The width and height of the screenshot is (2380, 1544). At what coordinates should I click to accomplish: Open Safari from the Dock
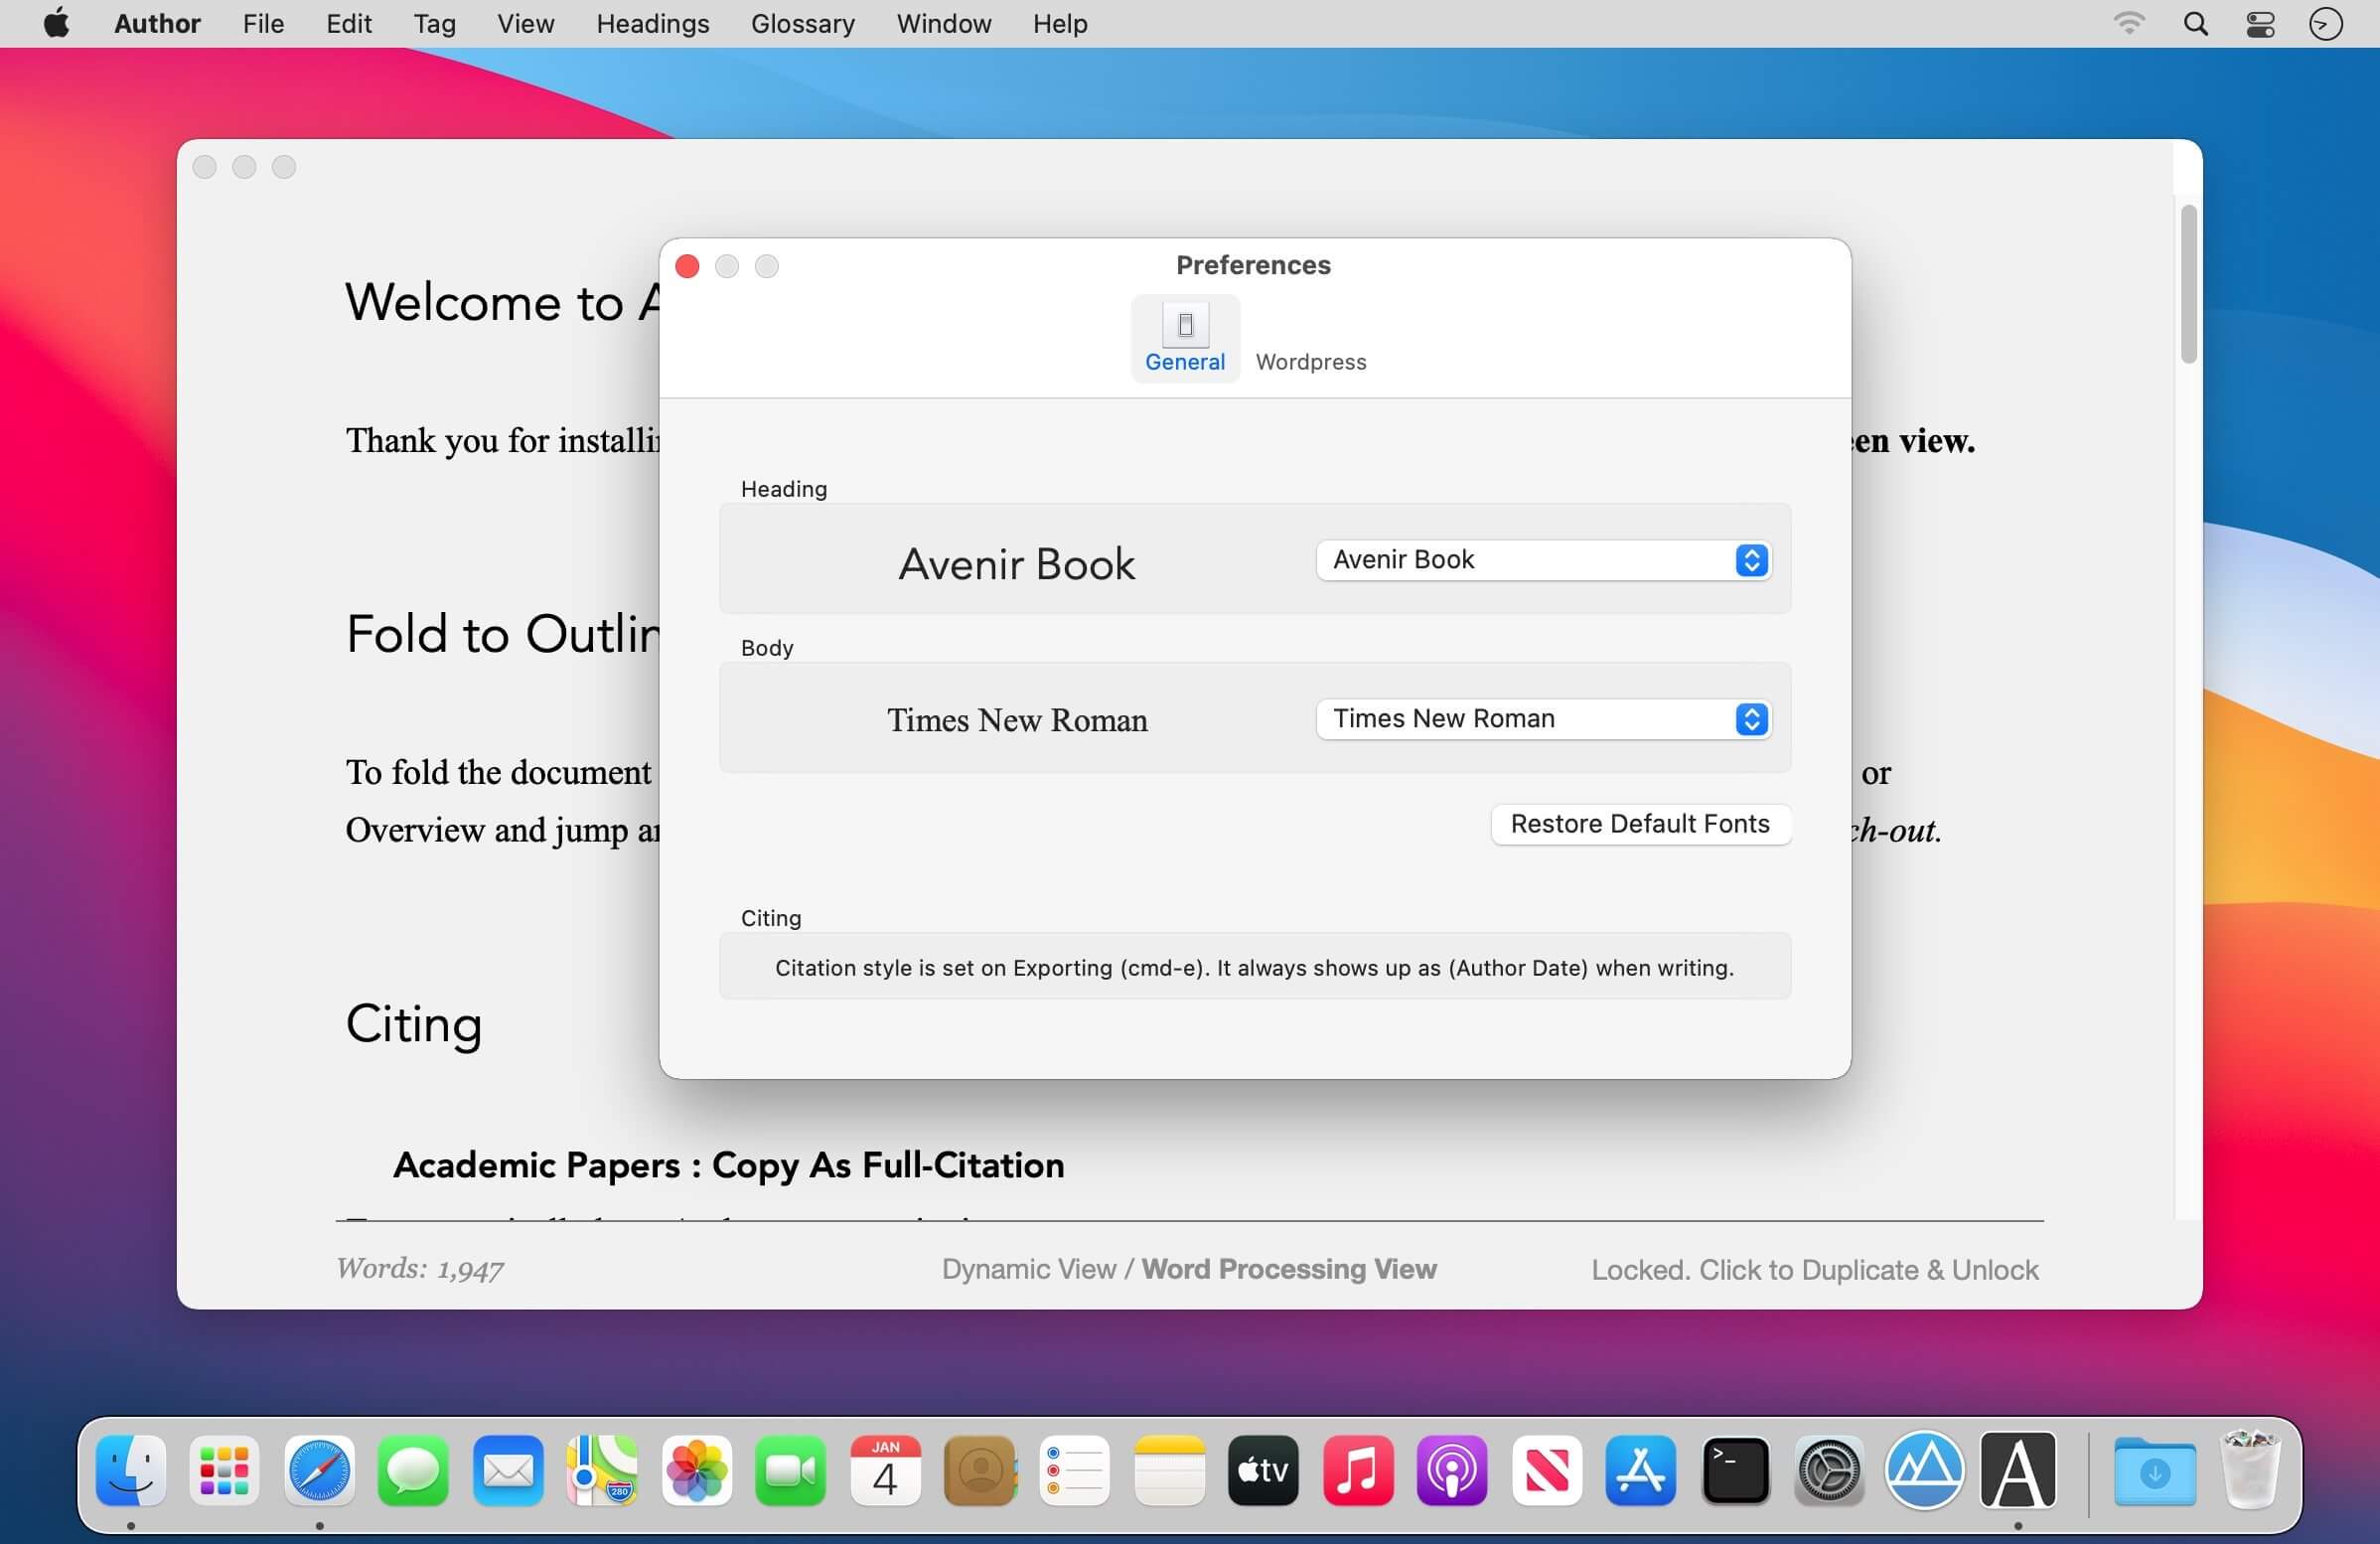pos(319,1470)
